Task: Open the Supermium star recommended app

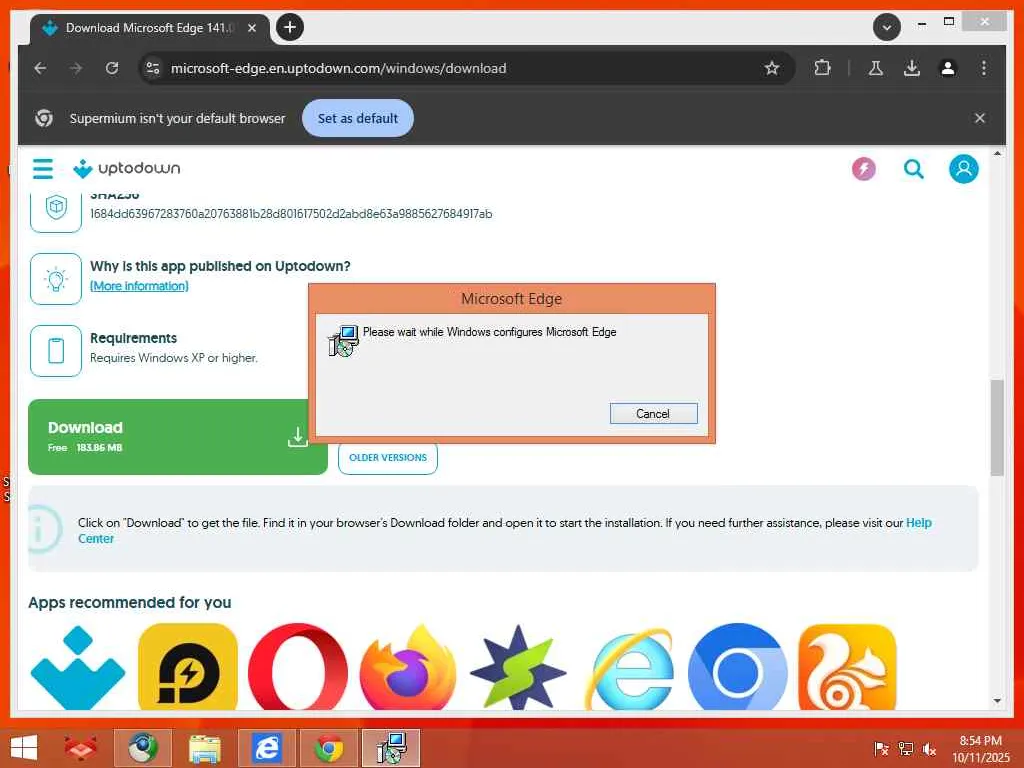Action: tap(518, 667)
